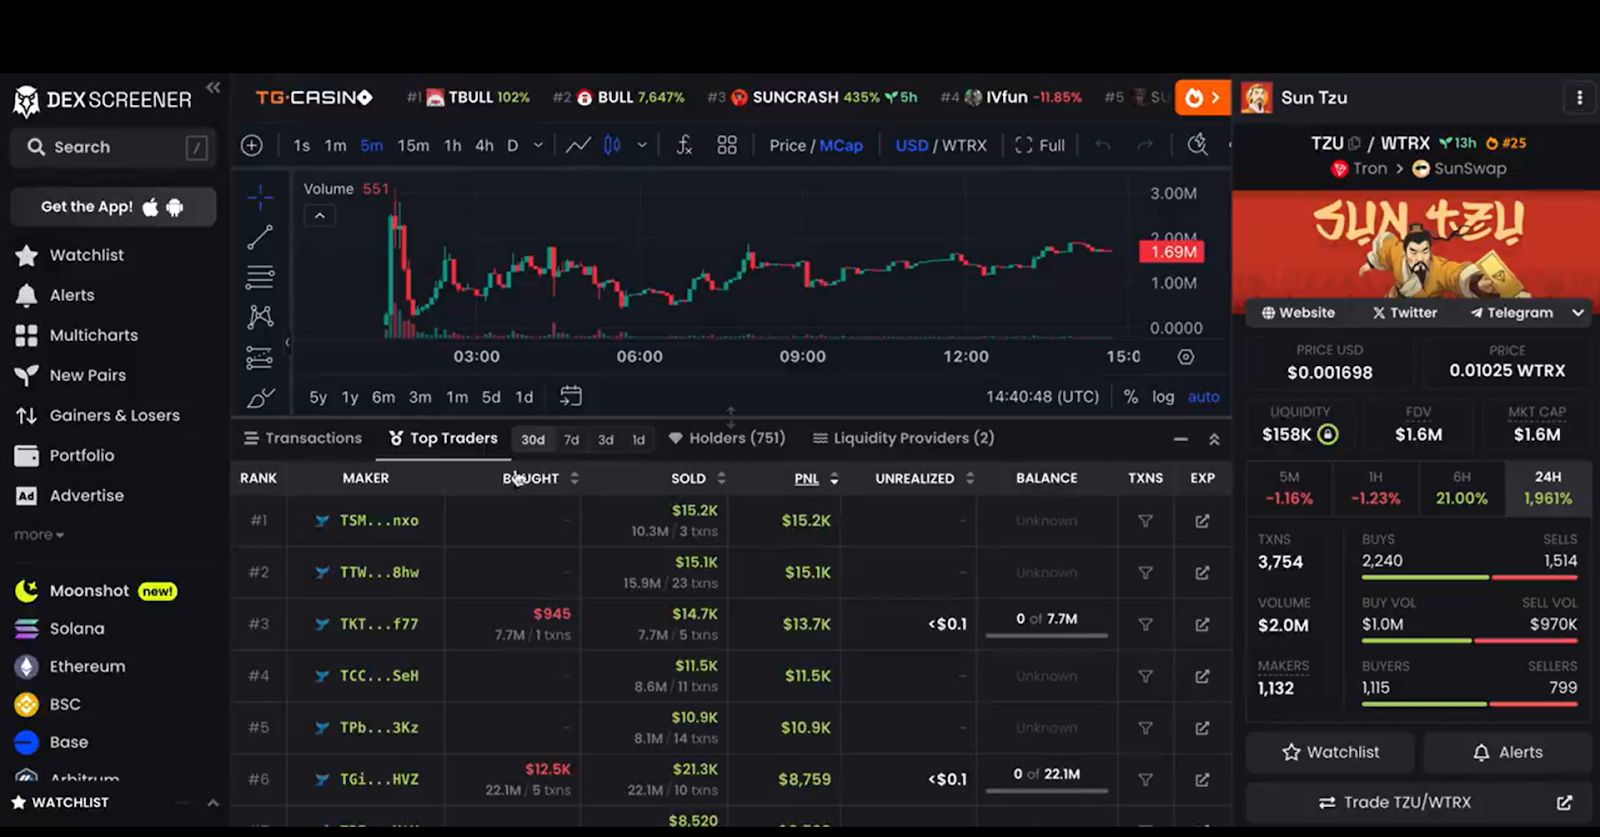Viewport: 1600px width, 837px height.
Task: Enter Full screen chart mode
Action: [x=1040, y=145]
